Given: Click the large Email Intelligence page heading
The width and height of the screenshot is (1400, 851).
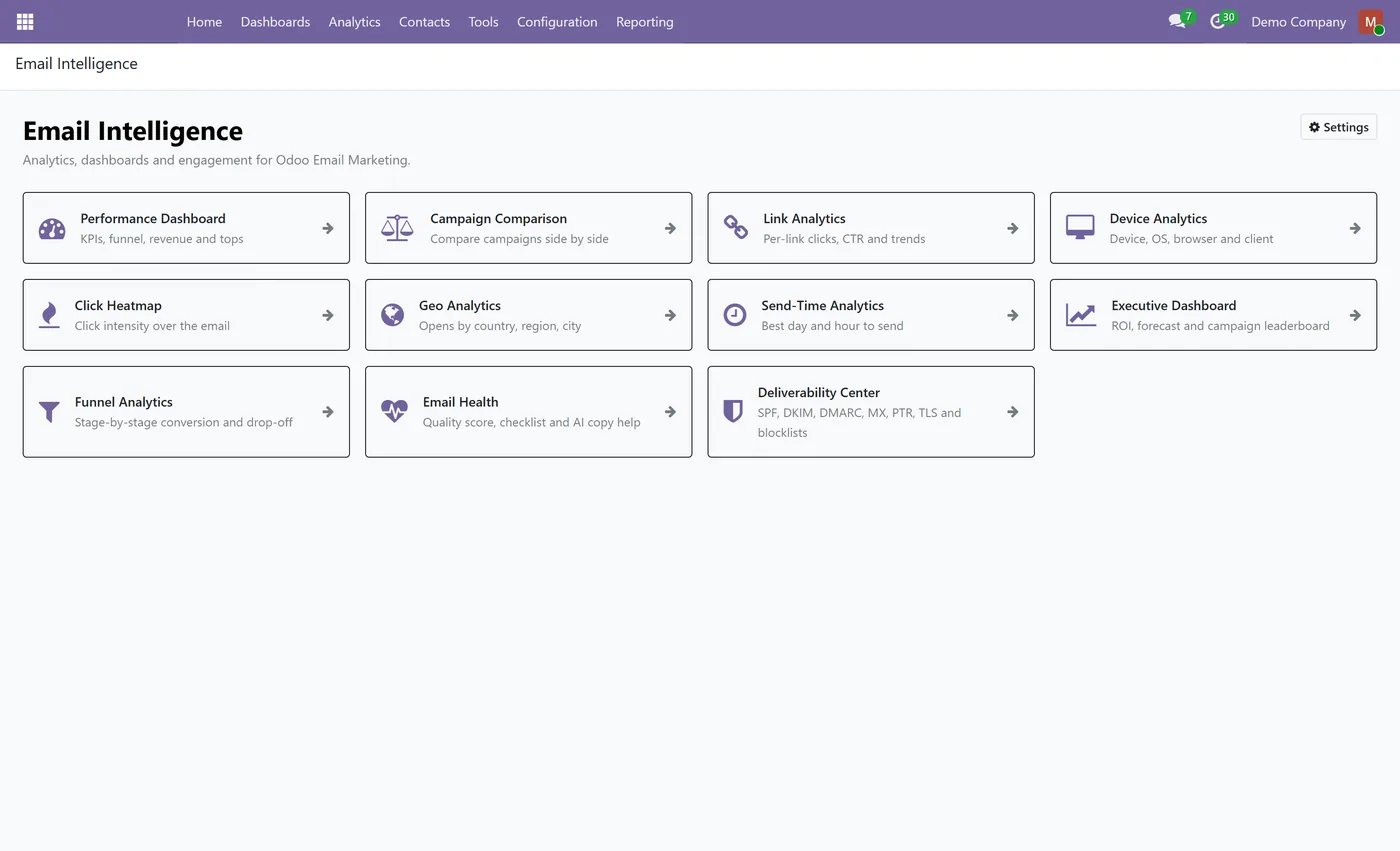Looking at the screenshot, I should 133,131.
